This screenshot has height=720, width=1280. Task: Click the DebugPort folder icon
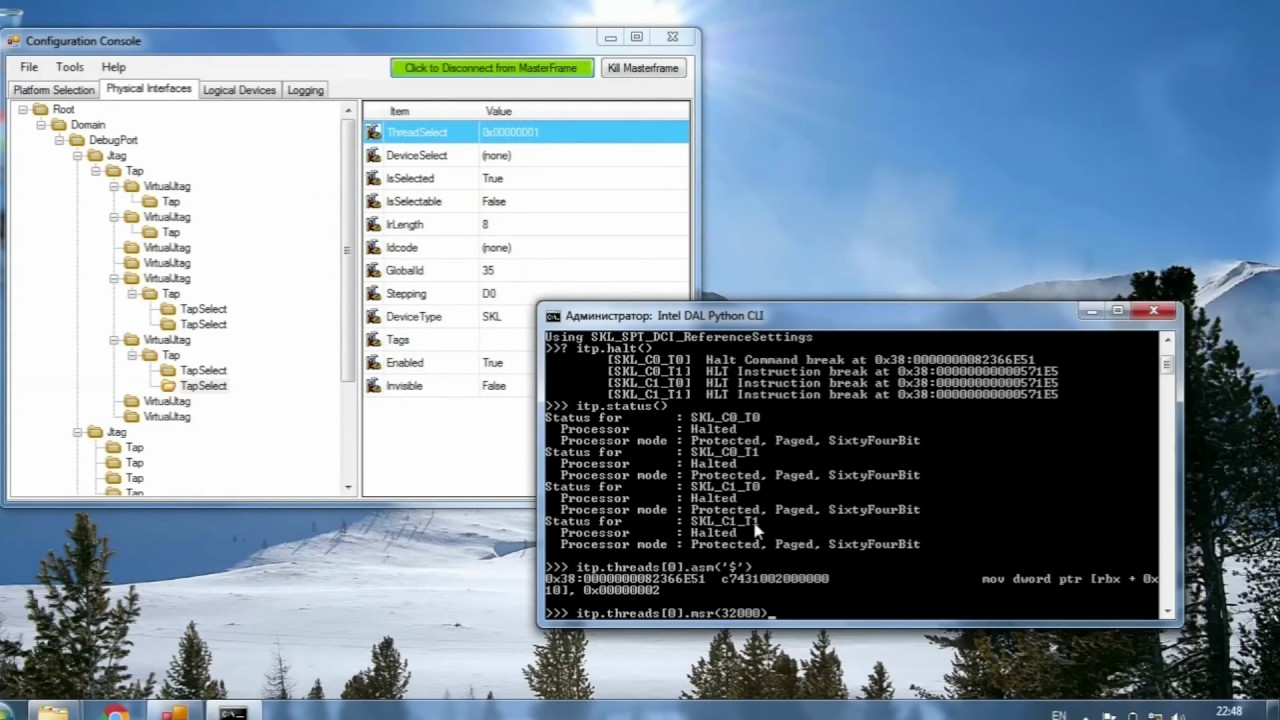coord(76,140)
